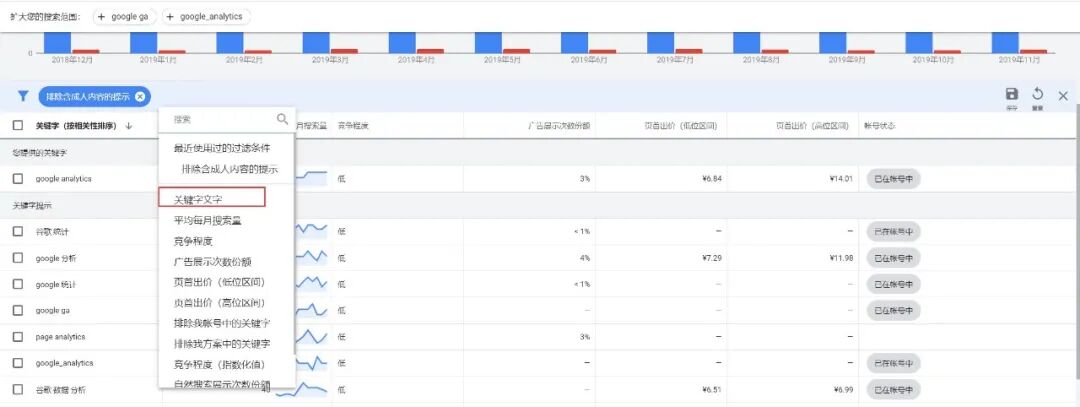This screenshot has height=407, width=1080.
Task: Click the 4% impression share value
Action: pyautogui.click(x=585, y=258)
